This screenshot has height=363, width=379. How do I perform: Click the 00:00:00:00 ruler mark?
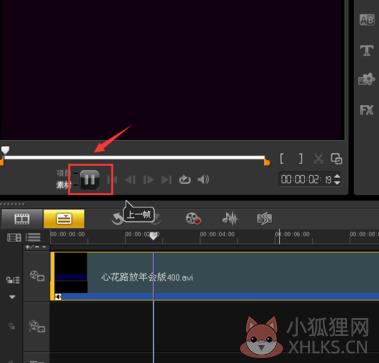click(68, 235)
